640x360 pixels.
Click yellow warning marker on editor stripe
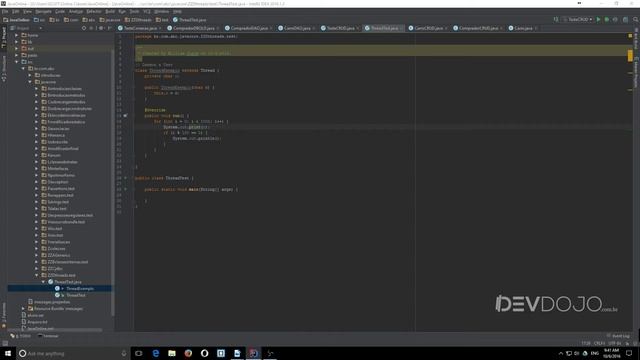point(630,56)
